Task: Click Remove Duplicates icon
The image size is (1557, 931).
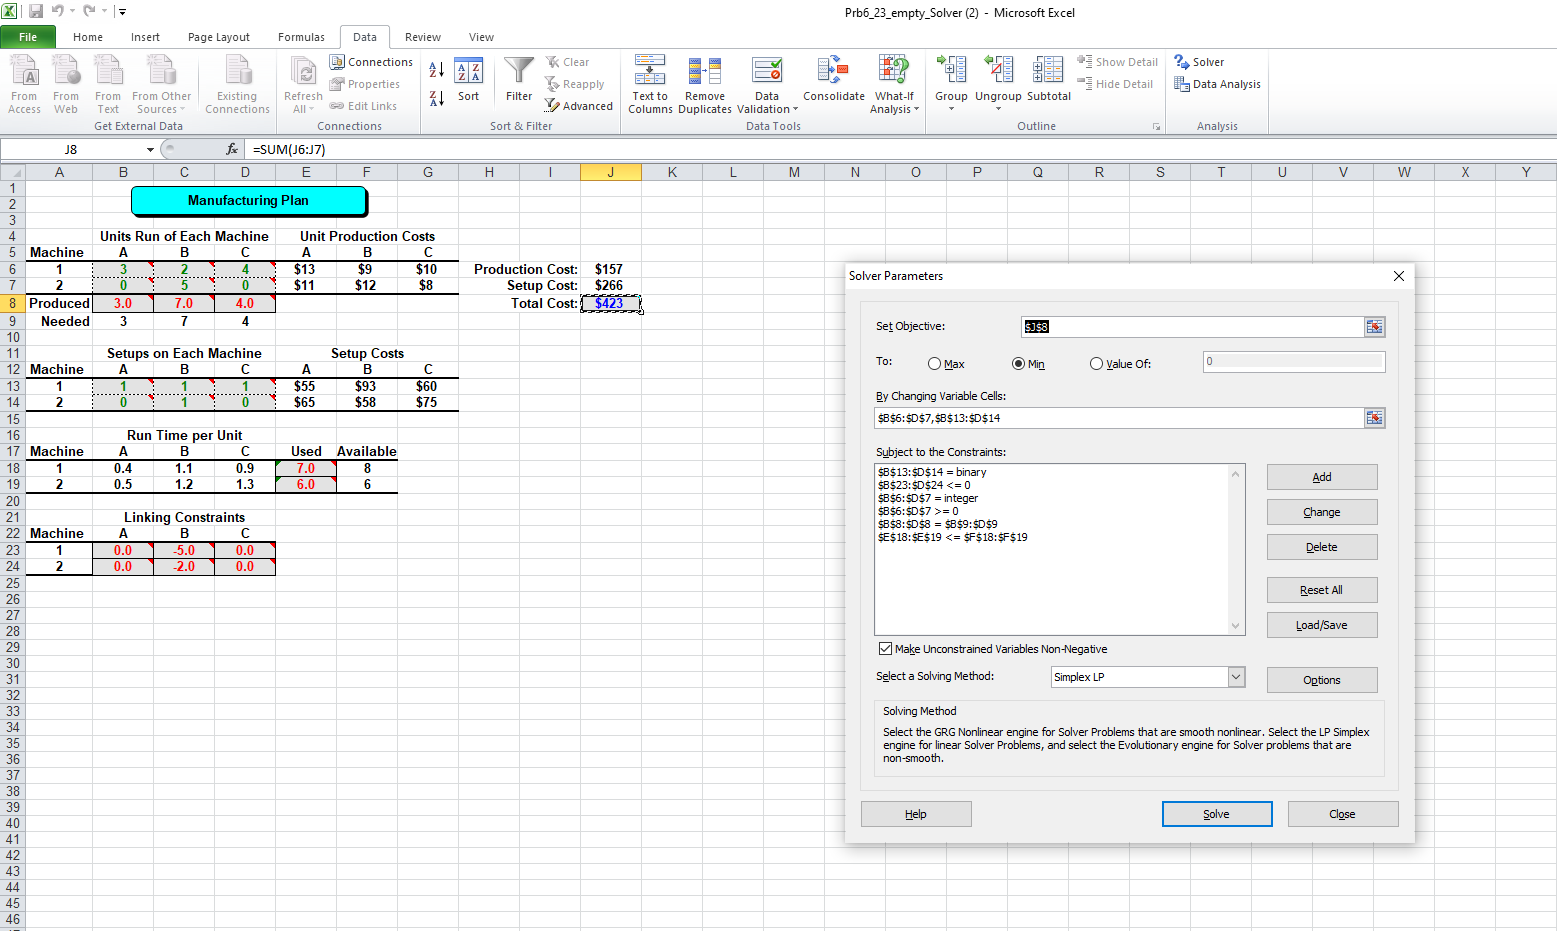Action: pos(704,72)
